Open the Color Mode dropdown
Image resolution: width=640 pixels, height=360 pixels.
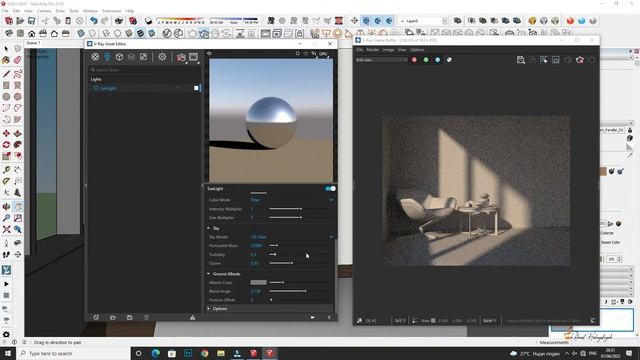(x=292, y=200)
